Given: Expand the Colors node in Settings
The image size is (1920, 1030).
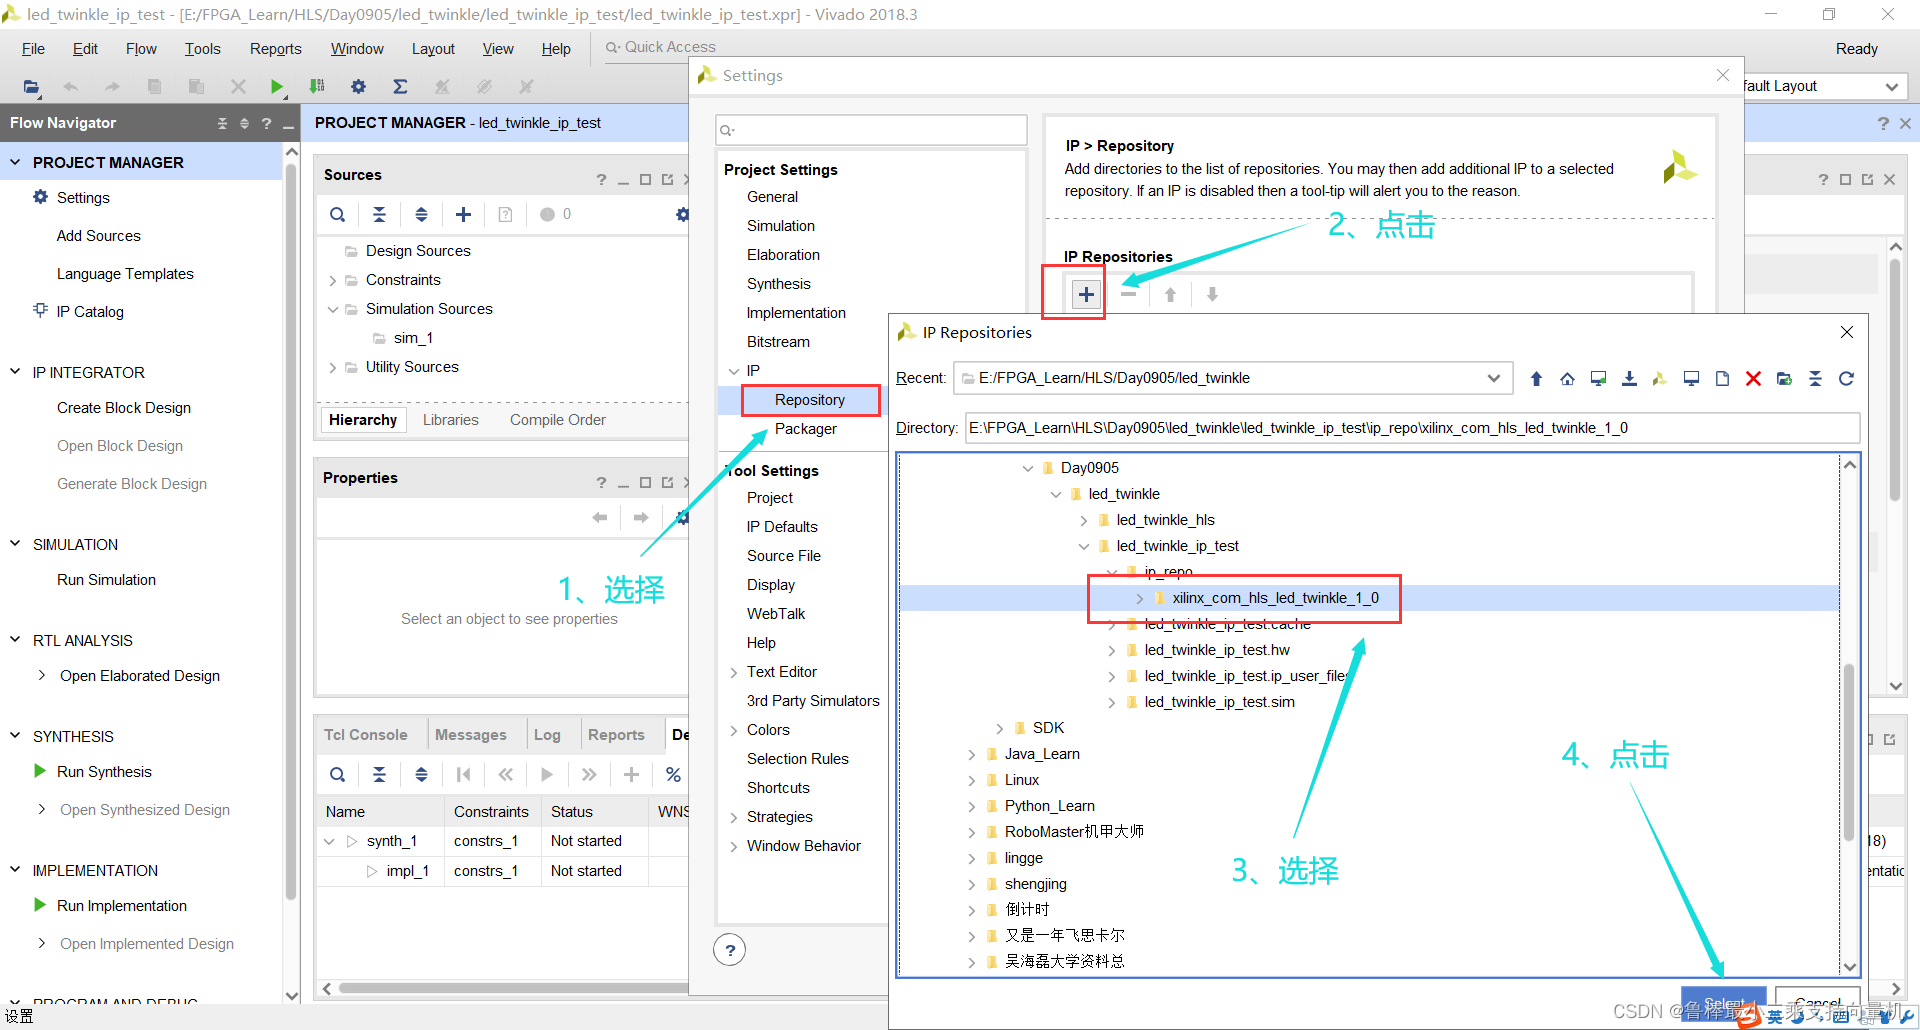Looking at the screenshot, I should pyautogui.click(x=734, y=730).
